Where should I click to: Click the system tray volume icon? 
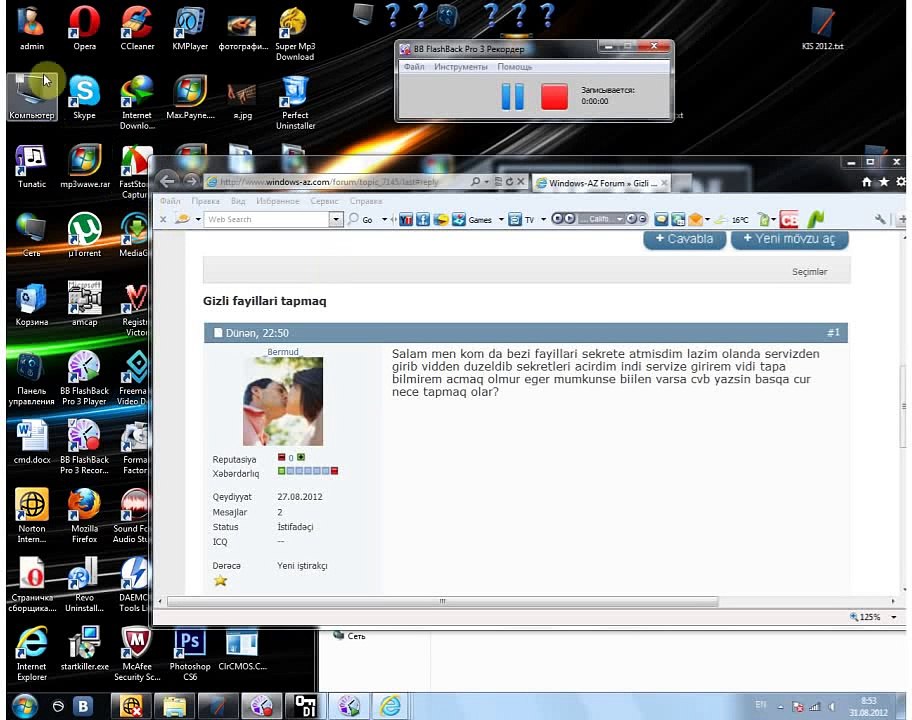click(x=832, y=707)
